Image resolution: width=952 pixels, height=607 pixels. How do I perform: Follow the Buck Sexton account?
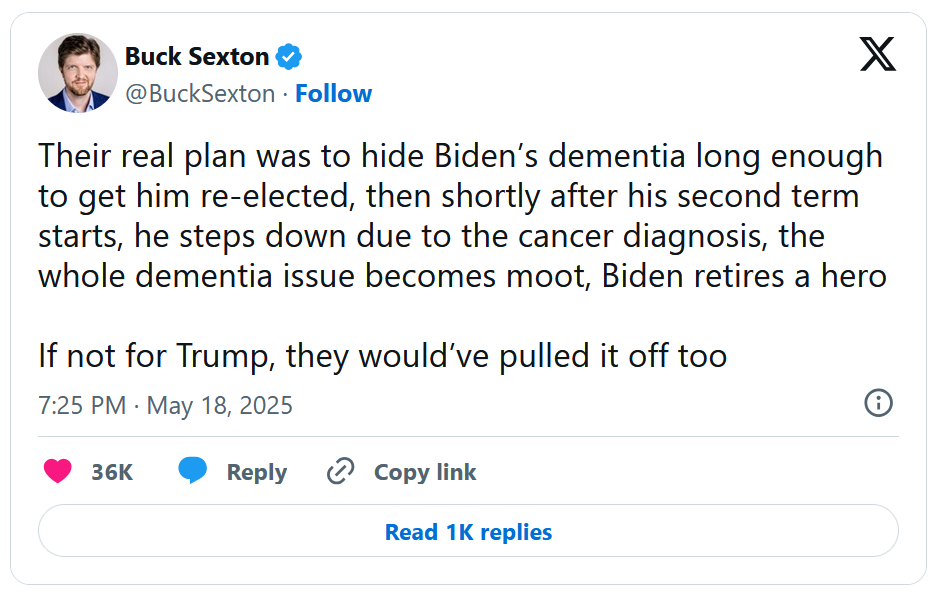pos(334,94)
